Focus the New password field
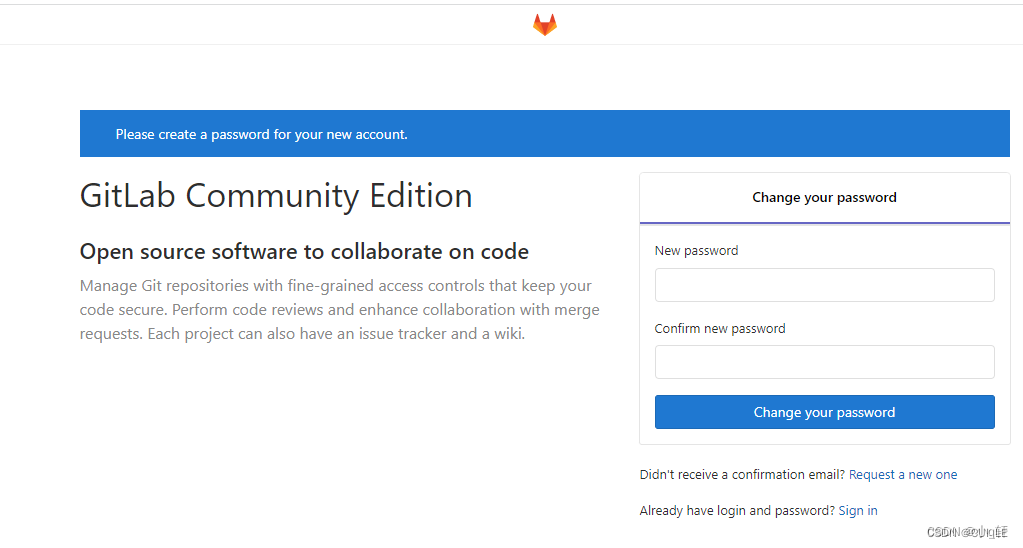Image resolution: width=1023 pixels, height=548 pixels. coord(825,285)
